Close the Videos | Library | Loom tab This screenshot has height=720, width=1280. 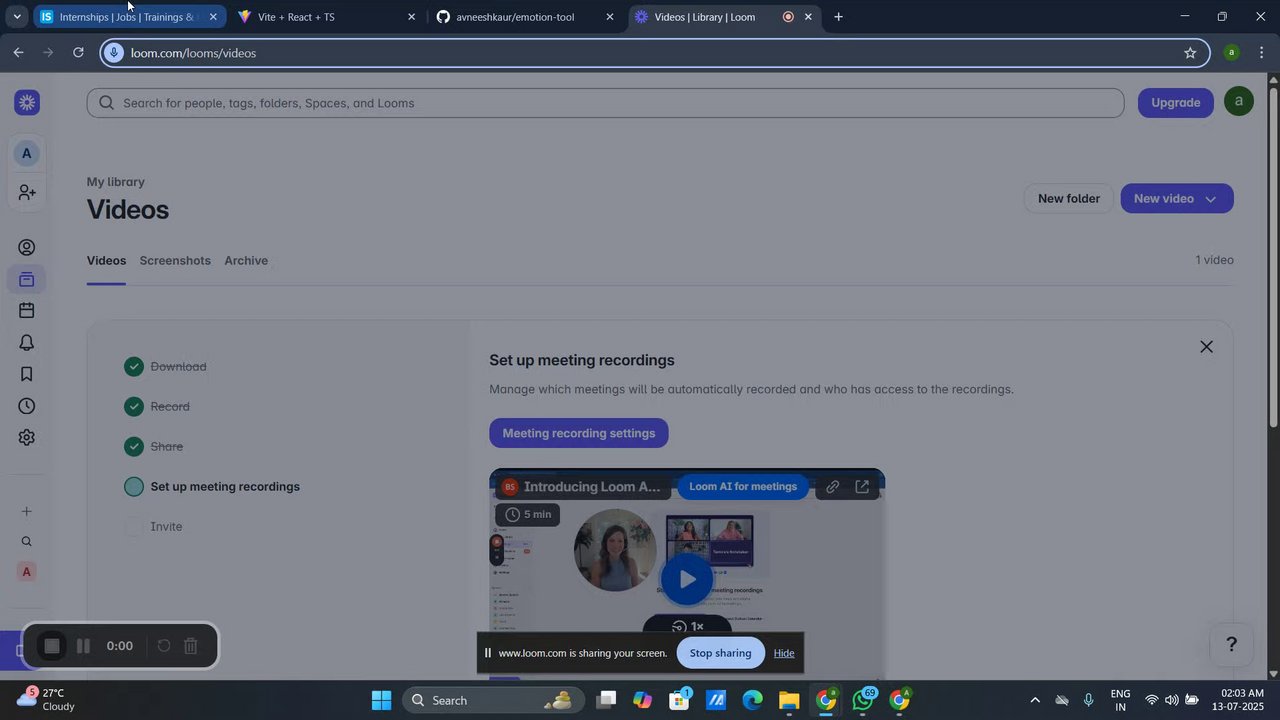808,17
